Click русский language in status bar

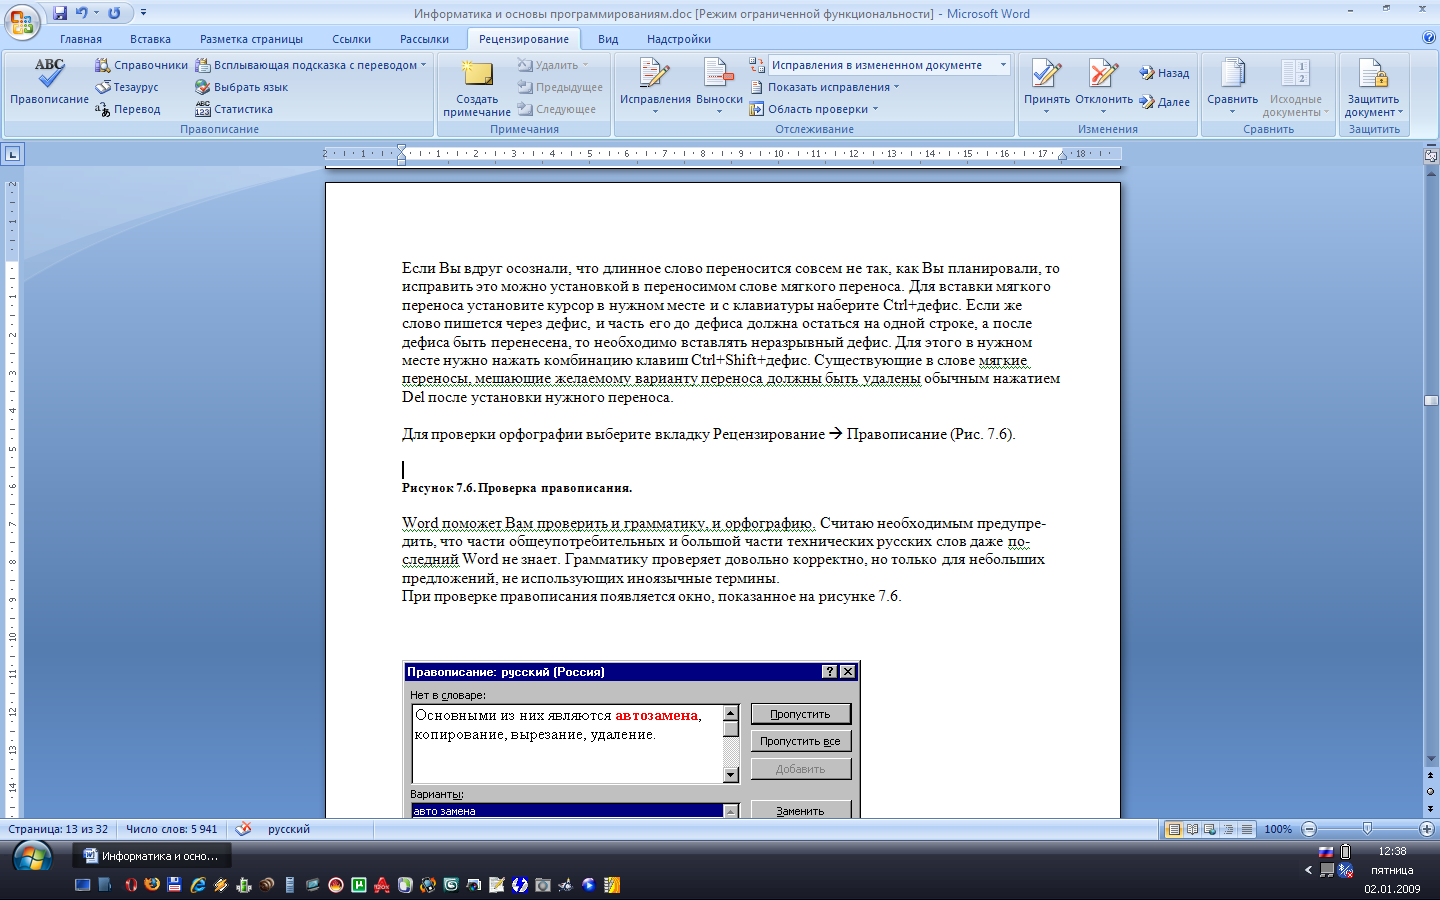click(x=289, y=829)
